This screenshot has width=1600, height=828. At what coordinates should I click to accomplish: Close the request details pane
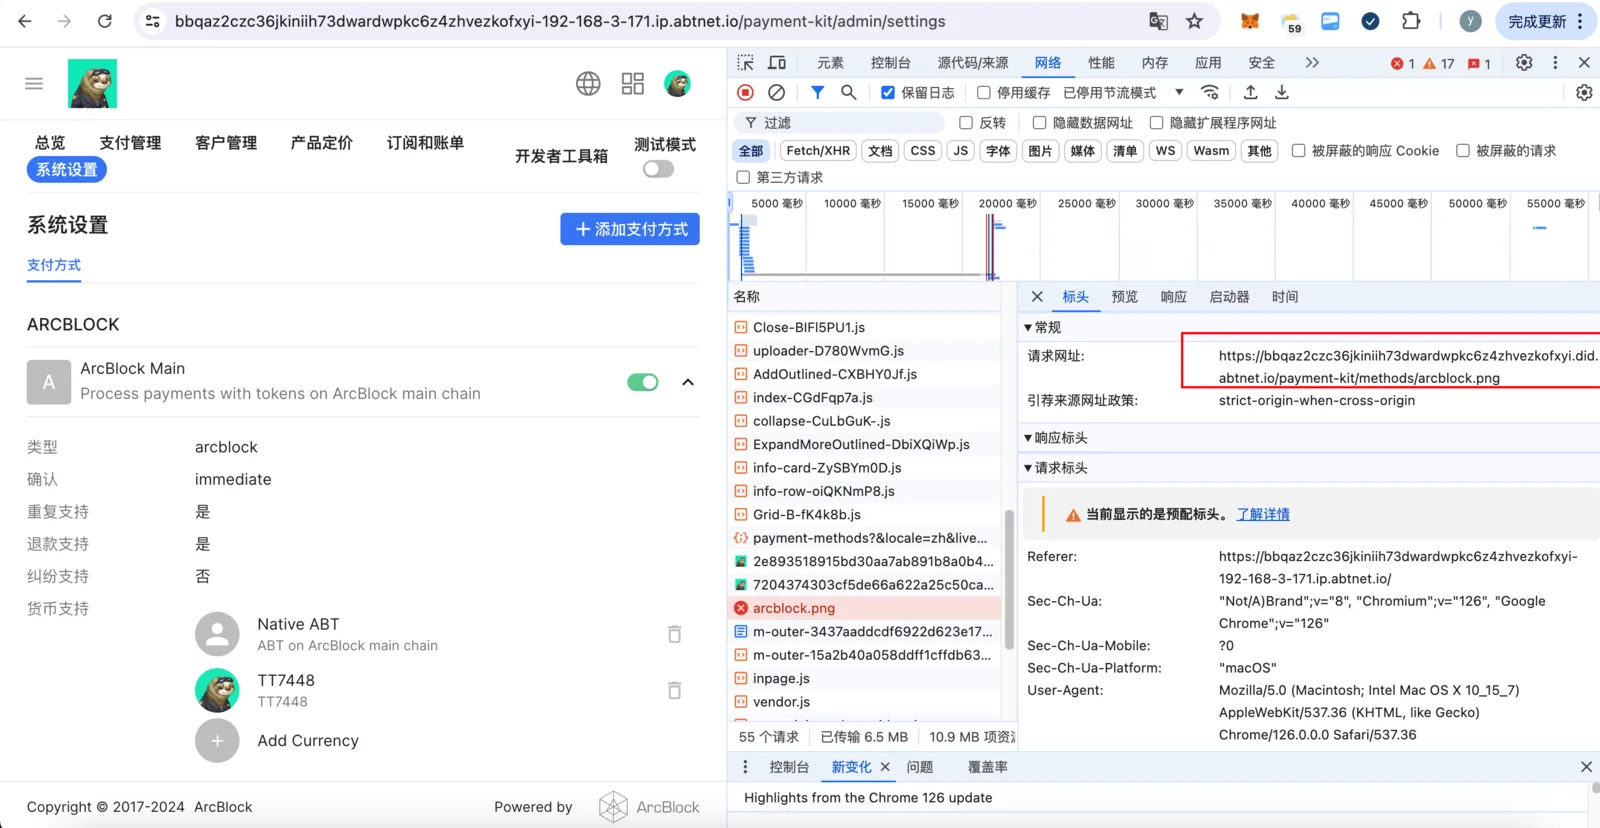tap(1037, 297)
